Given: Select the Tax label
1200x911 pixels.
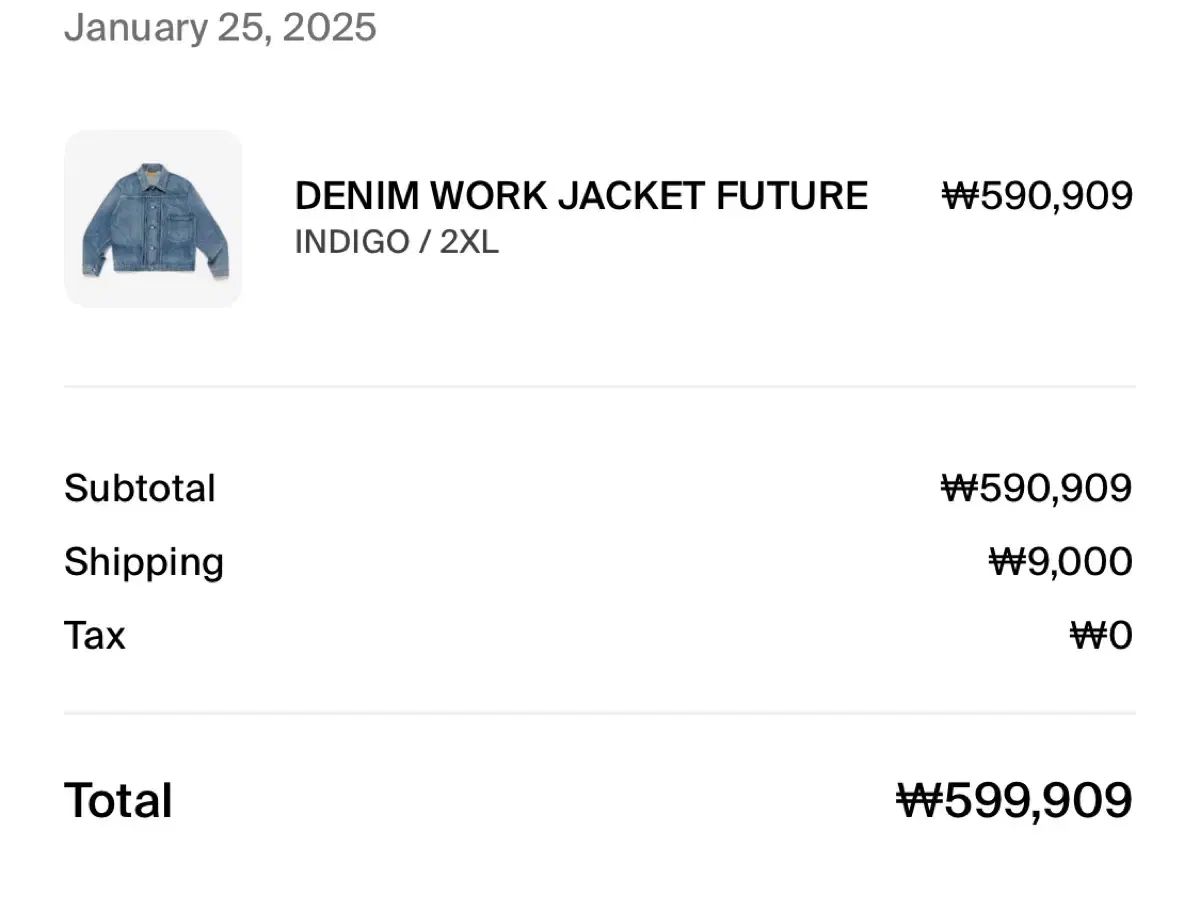Looking at the screenshot, I should [x=95, y=635].
